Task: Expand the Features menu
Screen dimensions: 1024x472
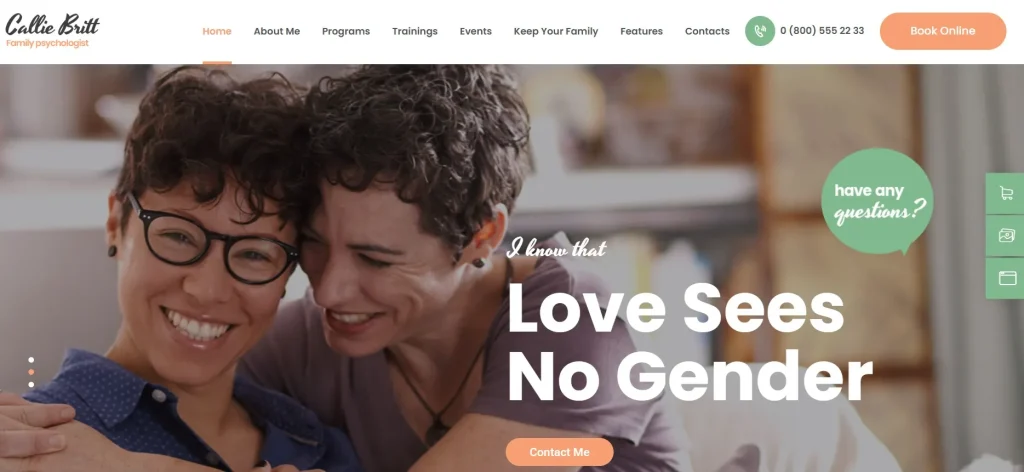Action: (641, 31)
